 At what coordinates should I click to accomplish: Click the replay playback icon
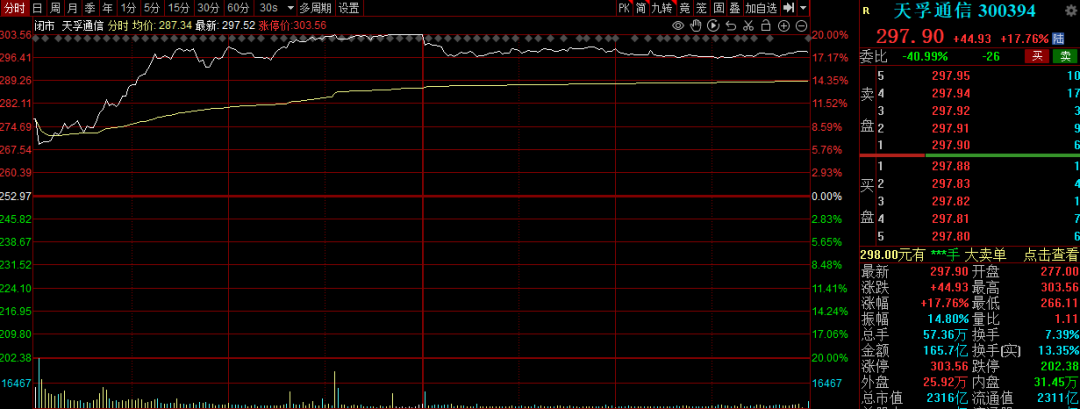(x=713, y=25)
